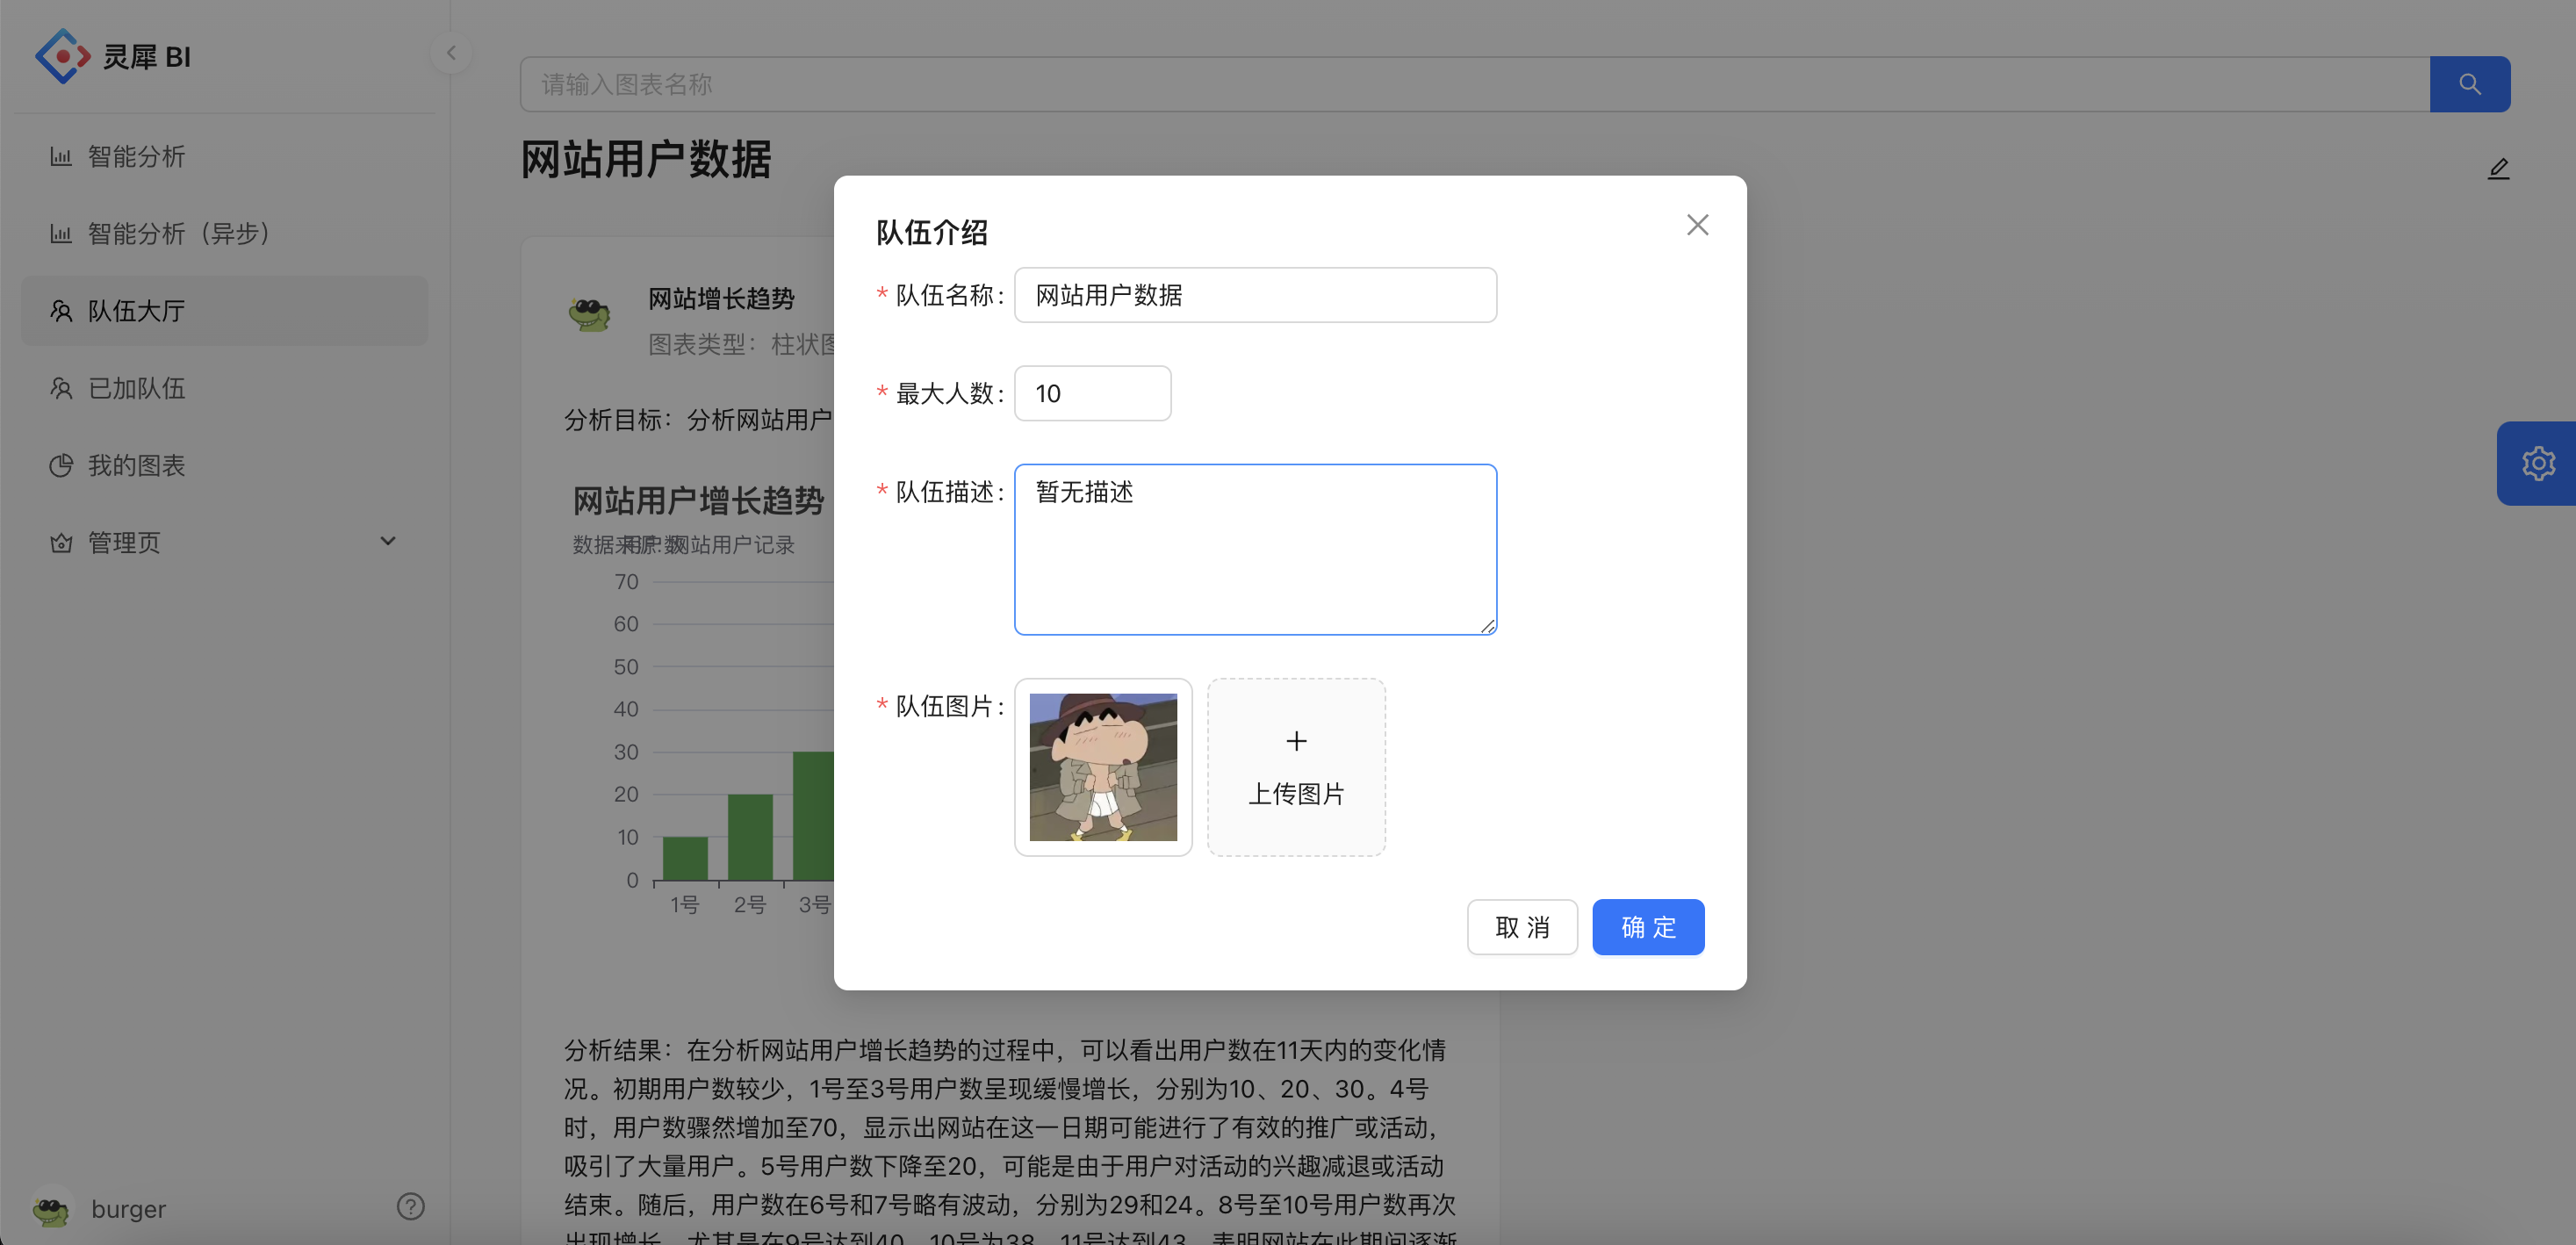Viewport: 2576px width, 1245px height.
Task: Click the search magnifier icon
Action: [2470, 84]
